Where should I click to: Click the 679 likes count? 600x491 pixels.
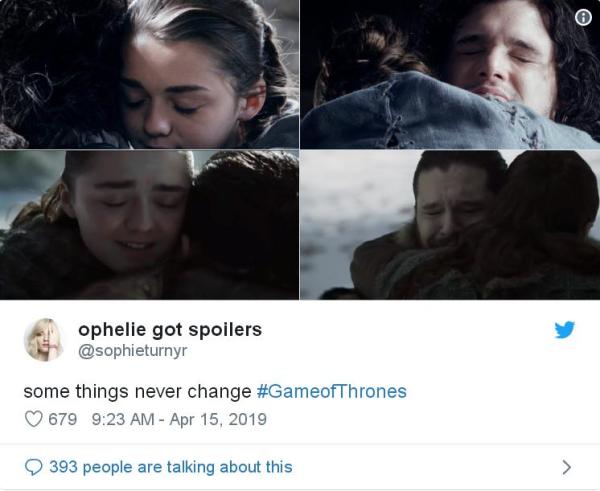click(x=63, y=419)
